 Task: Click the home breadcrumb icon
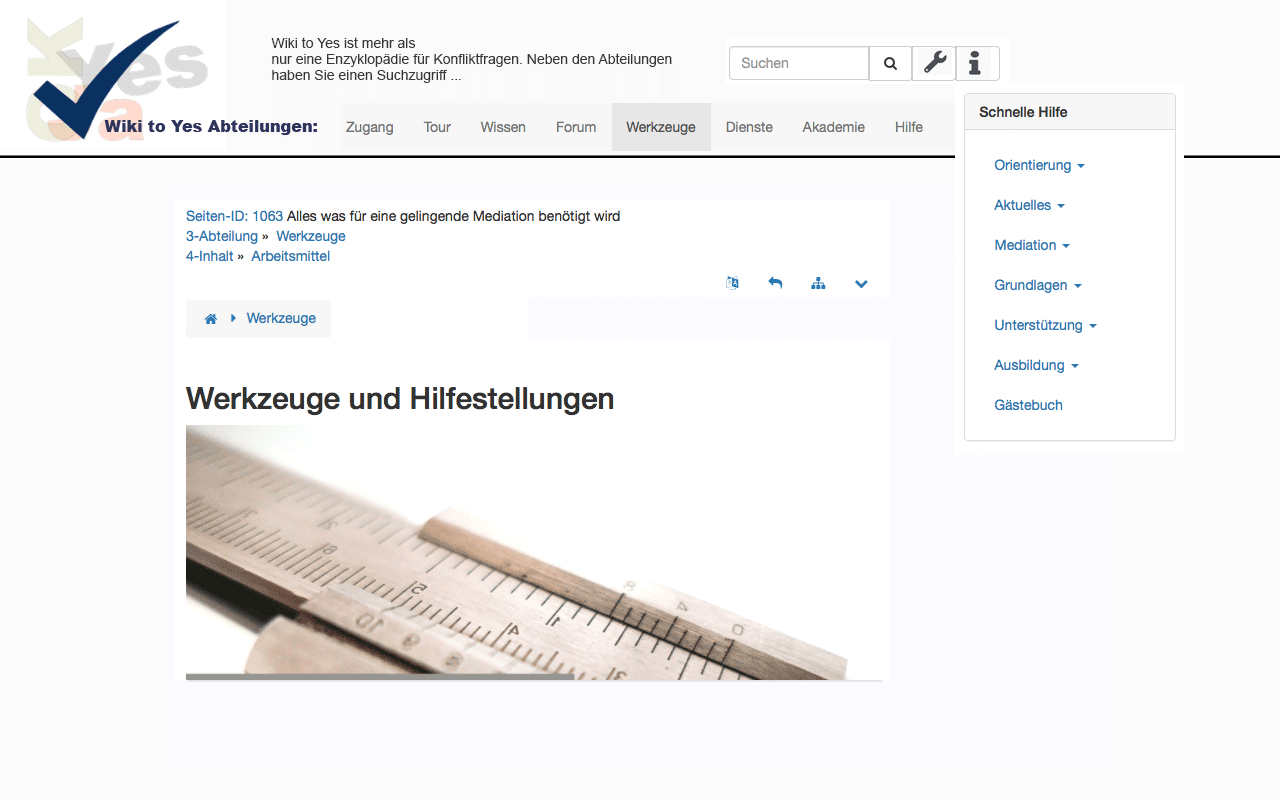211,319
